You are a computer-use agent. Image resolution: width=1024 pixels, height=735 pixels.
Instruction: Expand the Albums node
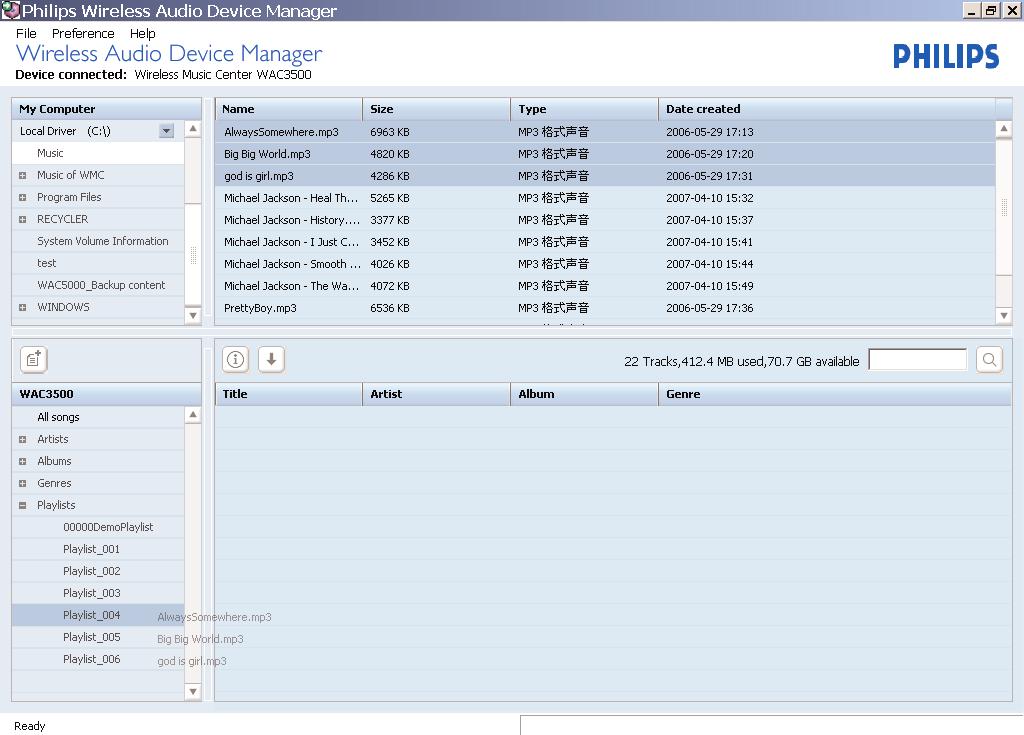click(22, 461)
